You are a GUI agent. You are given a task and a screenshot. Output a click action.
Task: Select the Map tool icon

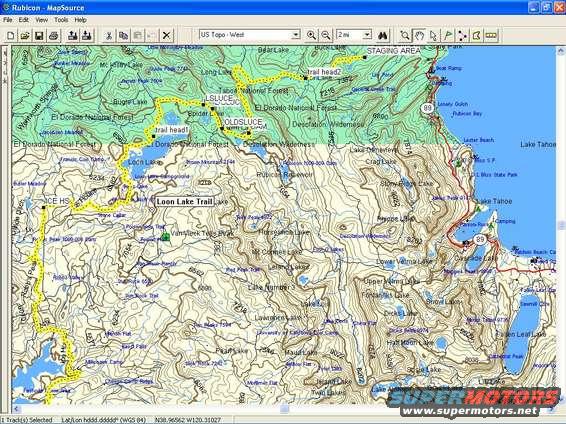[x=477, y=35]
